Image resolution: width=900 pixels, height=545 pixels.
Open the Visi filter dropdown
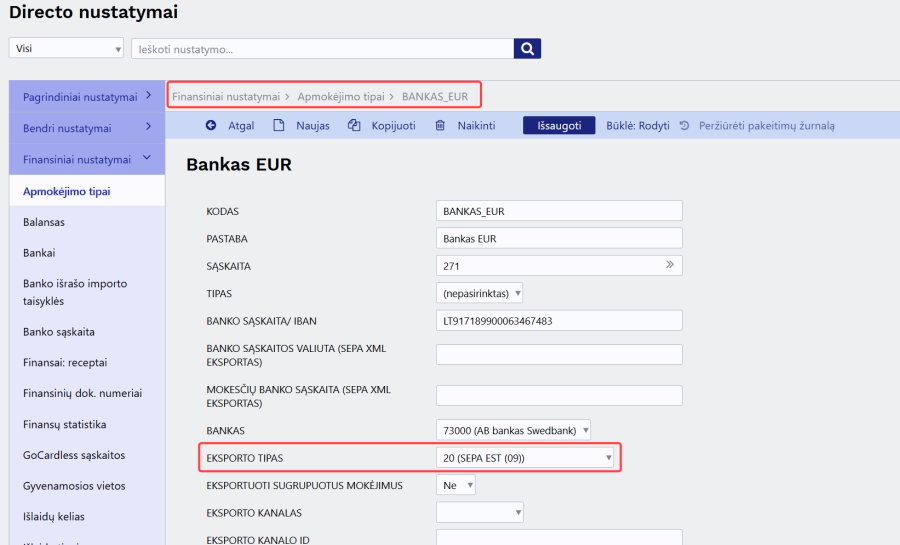pyautogui.click(x=66, y=48)
